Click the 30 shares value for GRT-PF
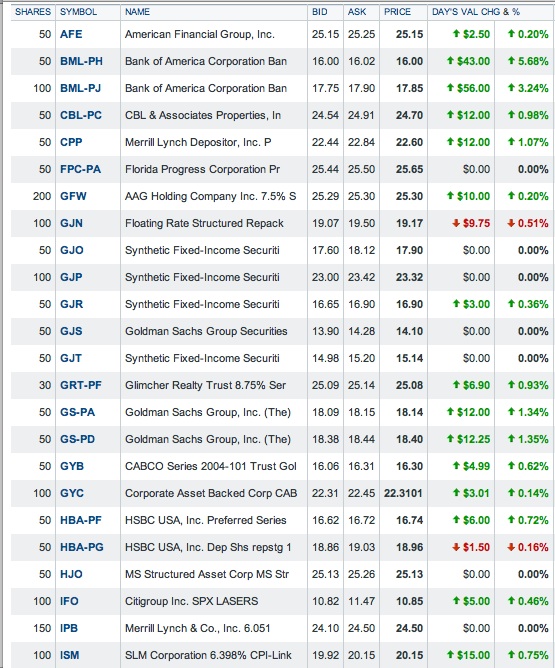The width and height of the screenshot is (555, 668). [x=45, y=385]
